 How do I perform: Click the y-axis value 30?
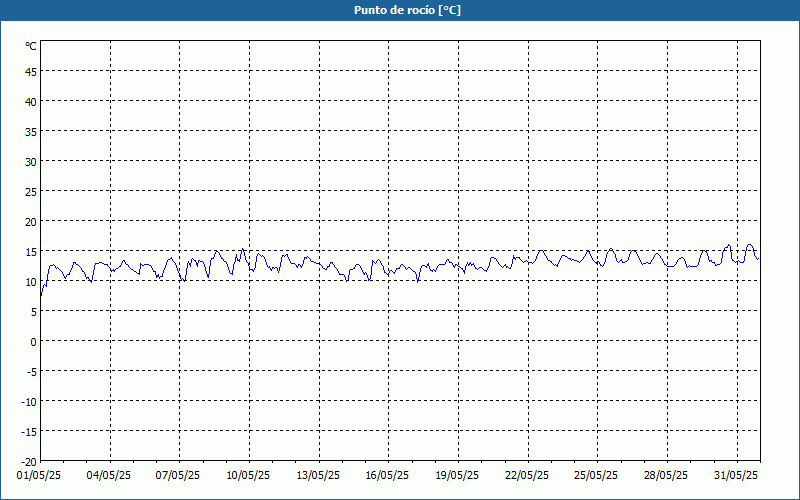31,162
